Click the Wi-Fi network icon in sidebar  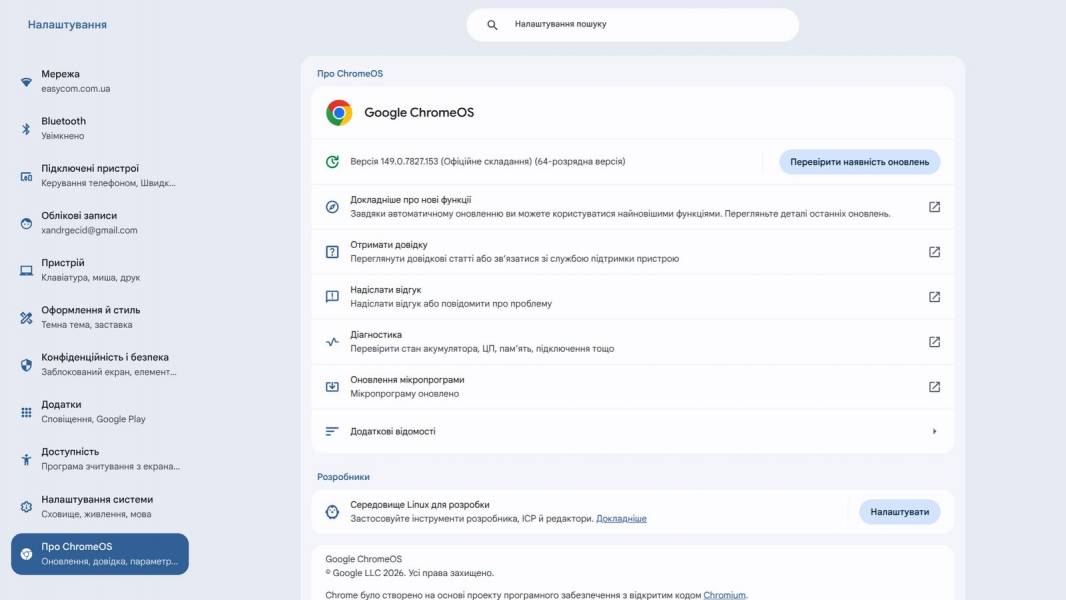26,82
